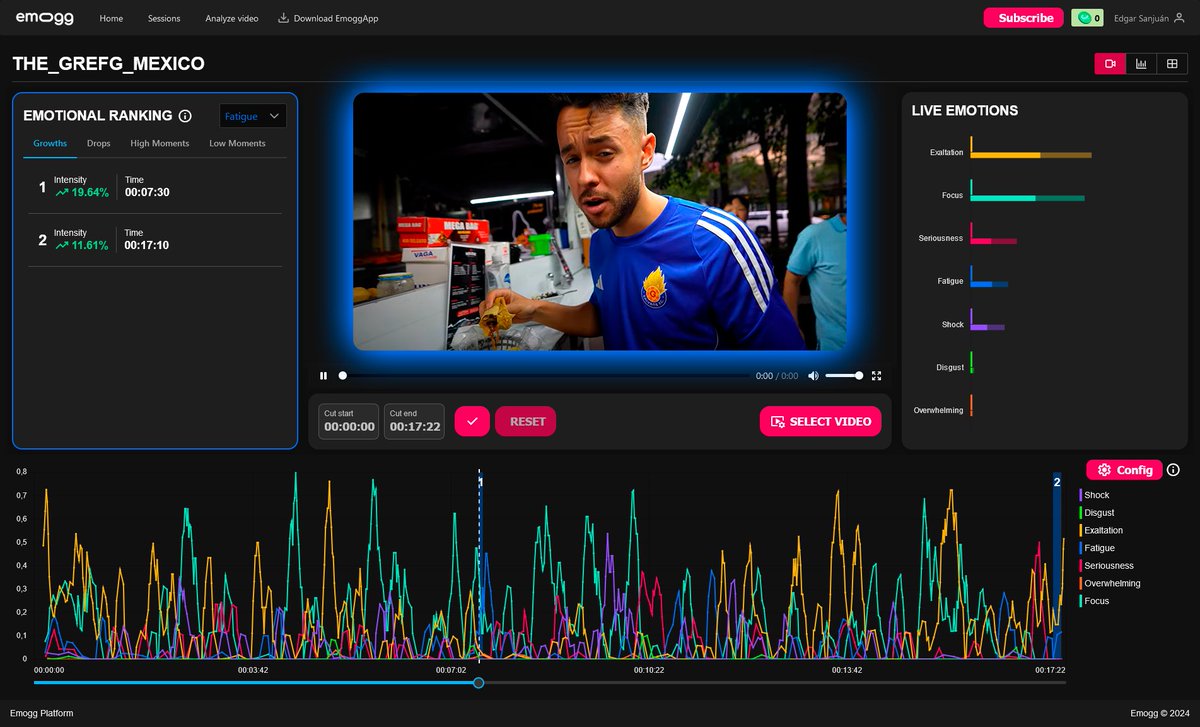Select the Drops tab
This screenshot has height=727, width=1200.
pos(98,143)
